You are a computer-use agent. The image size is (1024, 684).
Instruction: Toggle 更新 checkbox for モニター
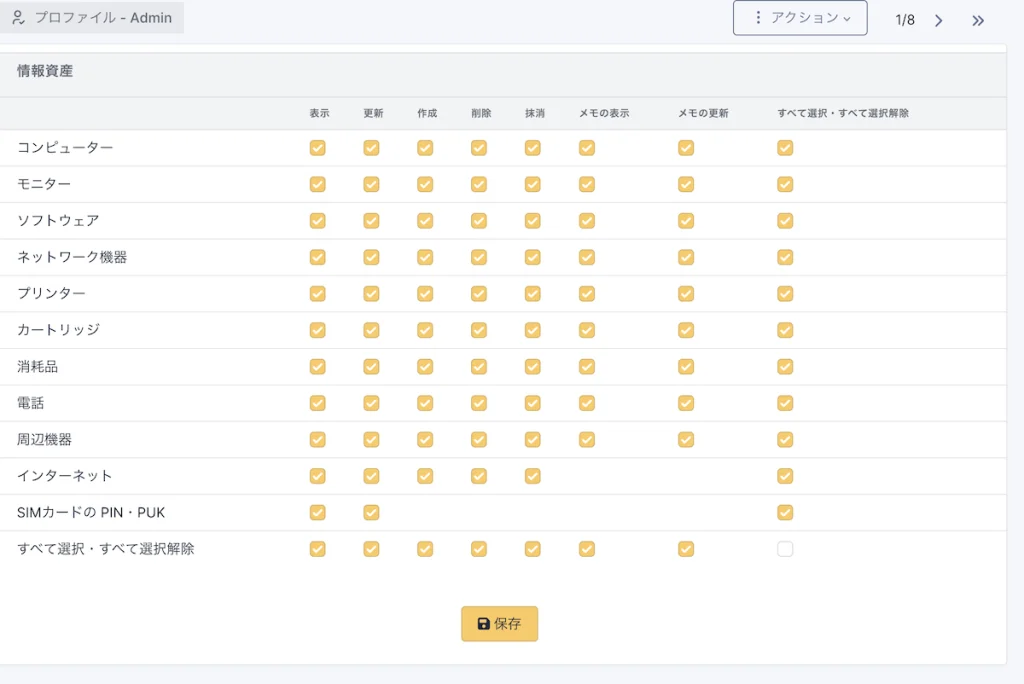372,184
